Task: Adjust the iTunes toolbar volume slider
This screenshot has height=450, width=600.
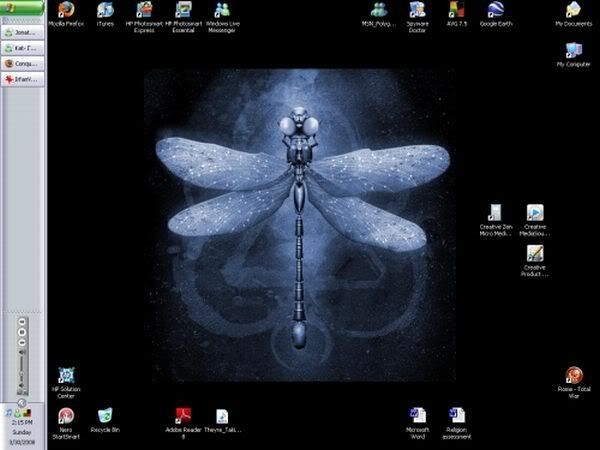Action: point(22,369)
